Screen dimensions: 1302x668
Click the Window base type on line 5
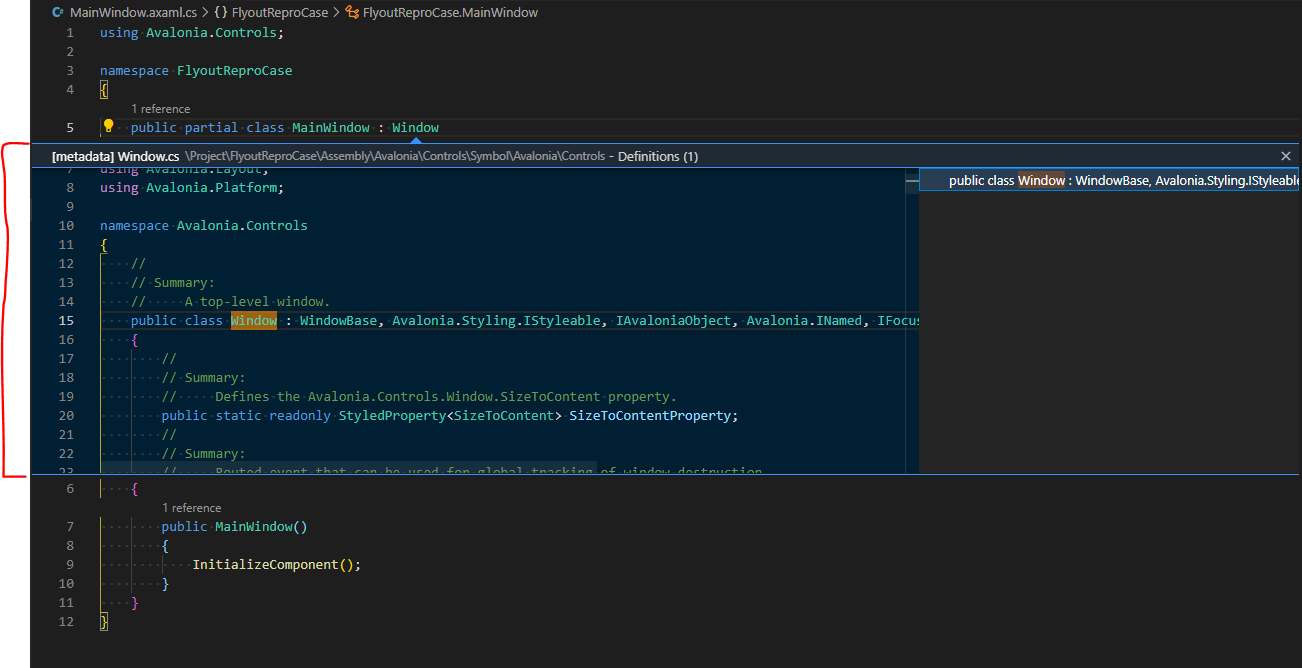[415, 127]
